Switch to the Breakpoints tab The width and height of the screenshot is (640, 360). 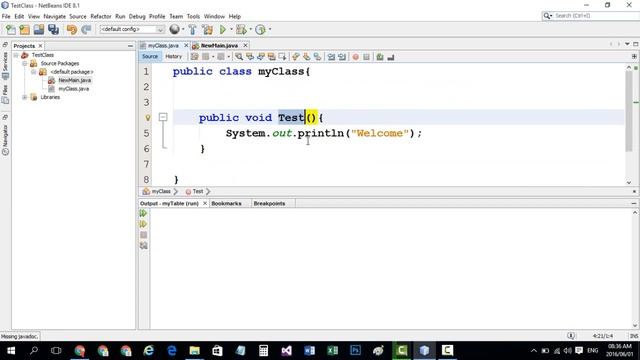click(x=269, y=203)
